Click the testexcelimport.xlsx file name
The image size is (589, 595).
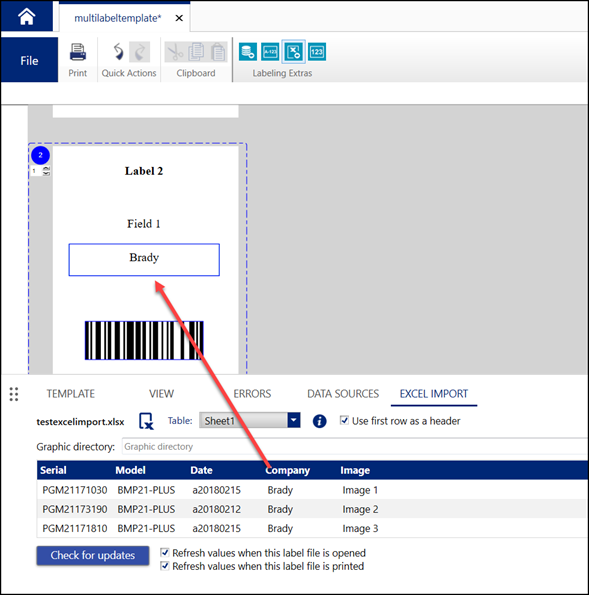[x=80, y=422]
